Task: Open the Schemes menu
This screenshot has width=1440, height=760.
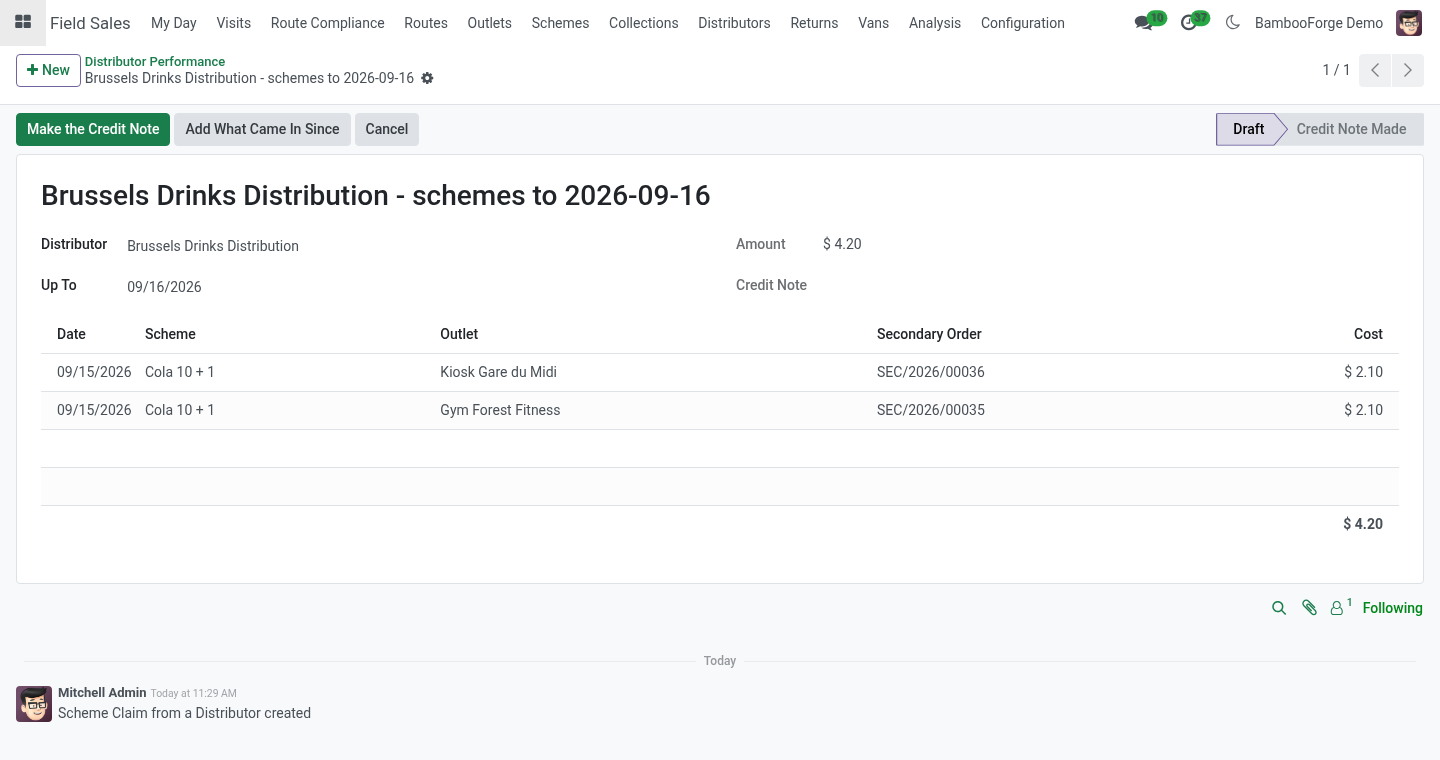Action: coord(560,23)
